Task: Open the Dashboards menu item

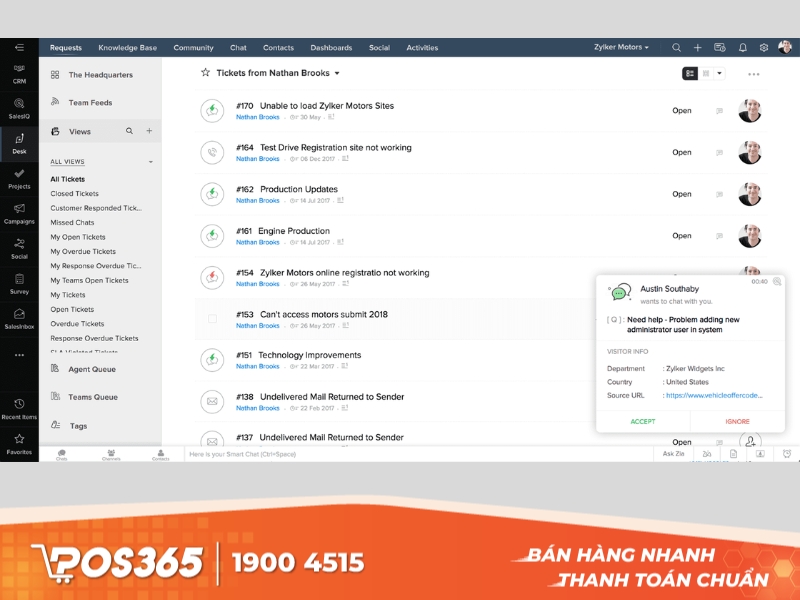Action: [x=331, y=47]
